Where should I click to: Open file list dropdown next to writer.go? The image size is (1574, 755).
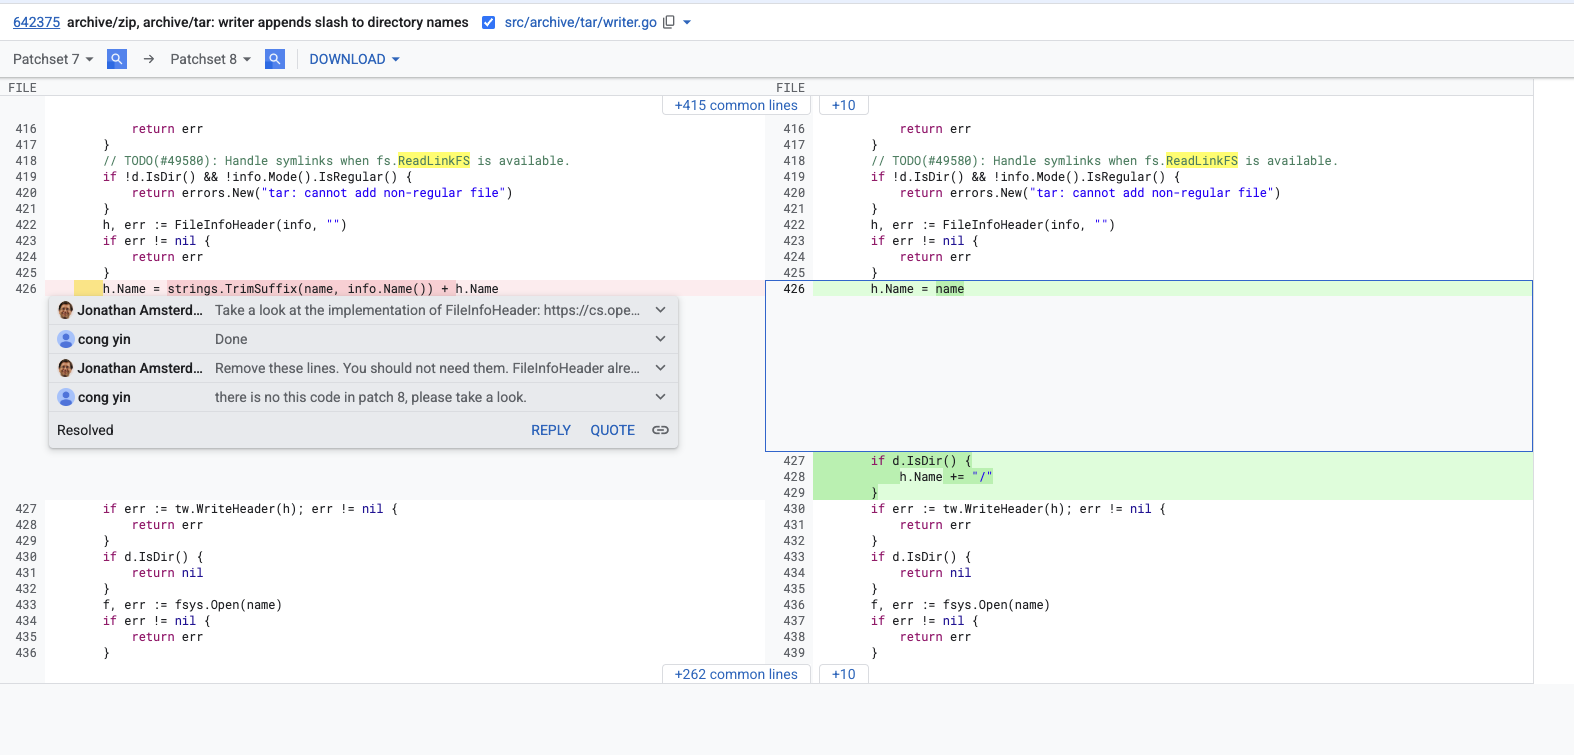[x=687, y=22]
